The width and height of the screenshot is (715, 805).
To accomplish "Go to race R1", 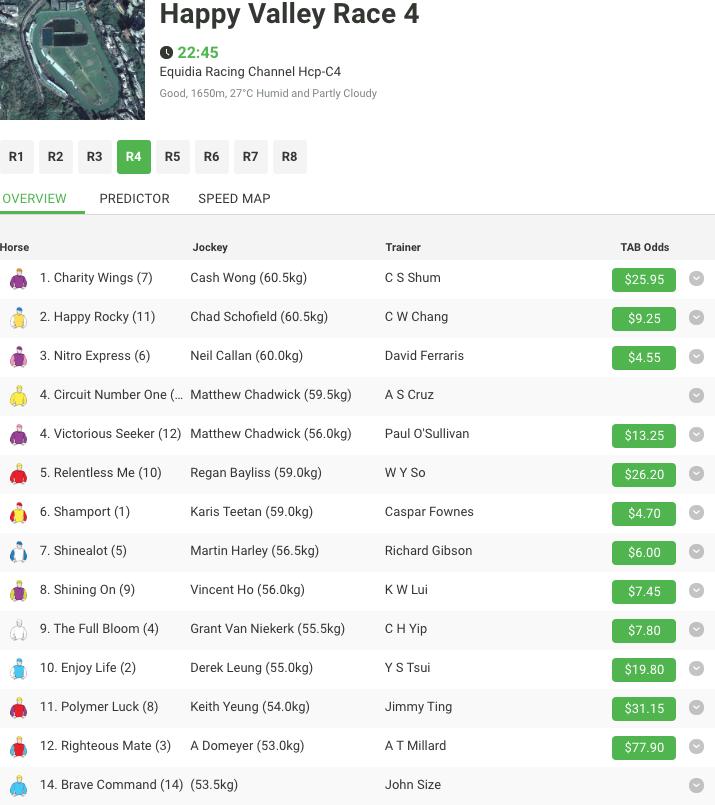I will [x=16, y=157].
